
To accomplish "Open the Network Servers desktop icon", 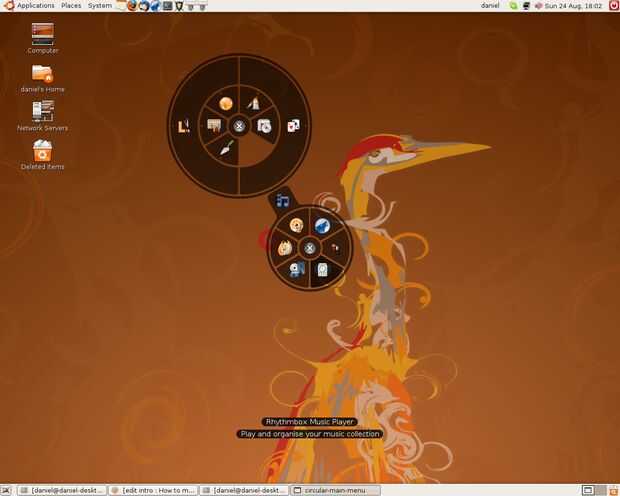I will (43, 116).
